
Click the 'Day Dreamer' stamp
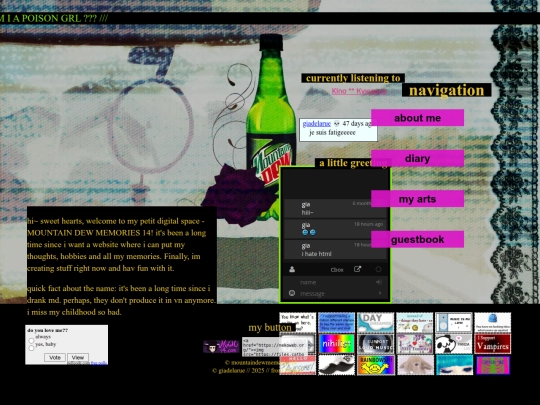[x=375, y=322]
